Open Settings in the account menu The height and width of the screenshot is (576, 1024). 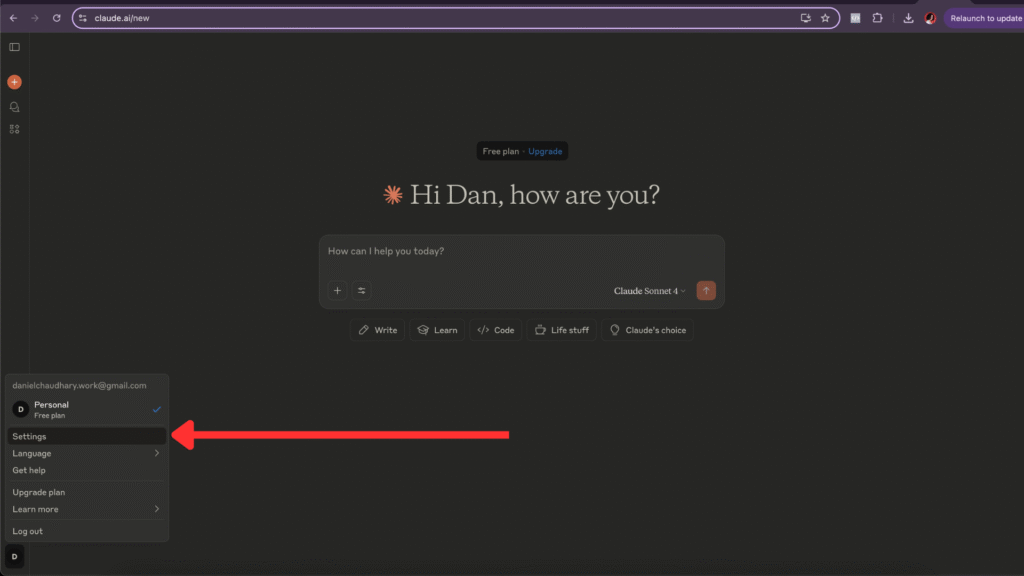[86, 436]
